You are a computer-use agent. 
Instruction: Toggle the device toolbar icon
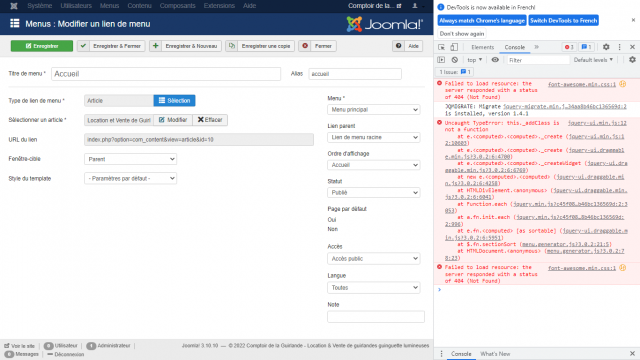click(x=454, y=47)
